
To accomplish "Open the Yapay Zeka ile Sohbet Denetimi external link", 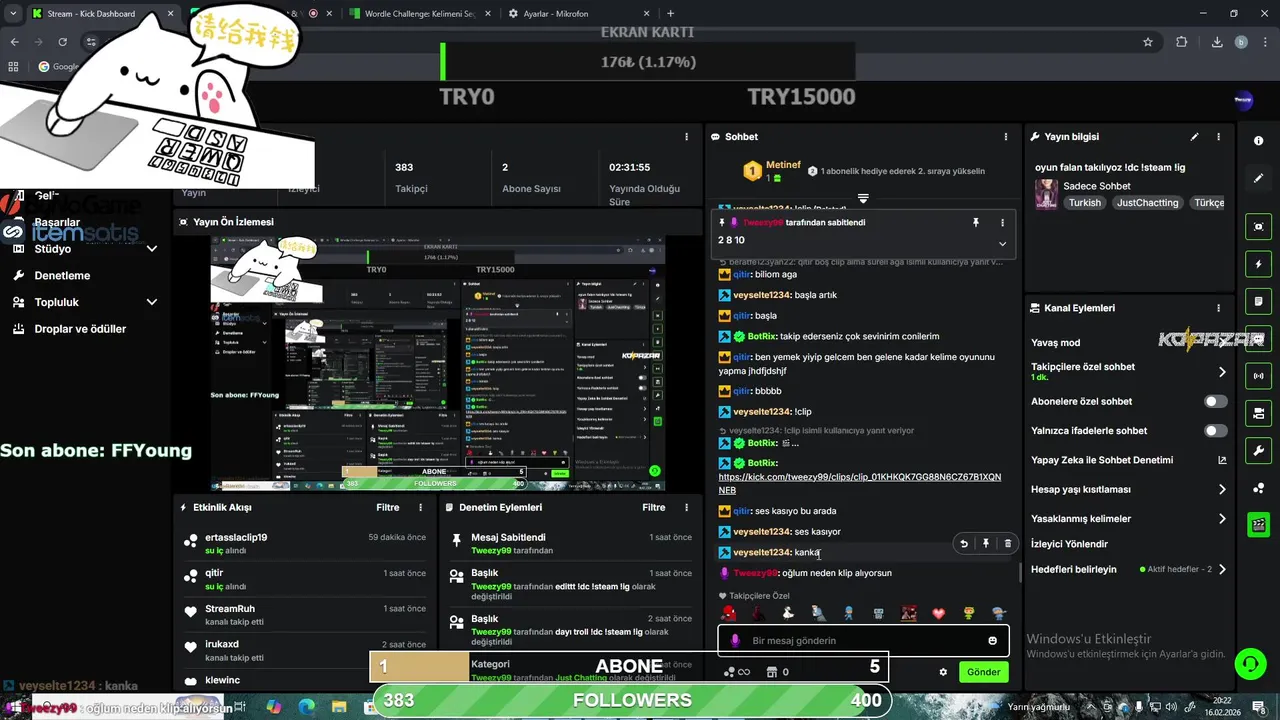I will pyautogui.click(x=1222, y=460).
